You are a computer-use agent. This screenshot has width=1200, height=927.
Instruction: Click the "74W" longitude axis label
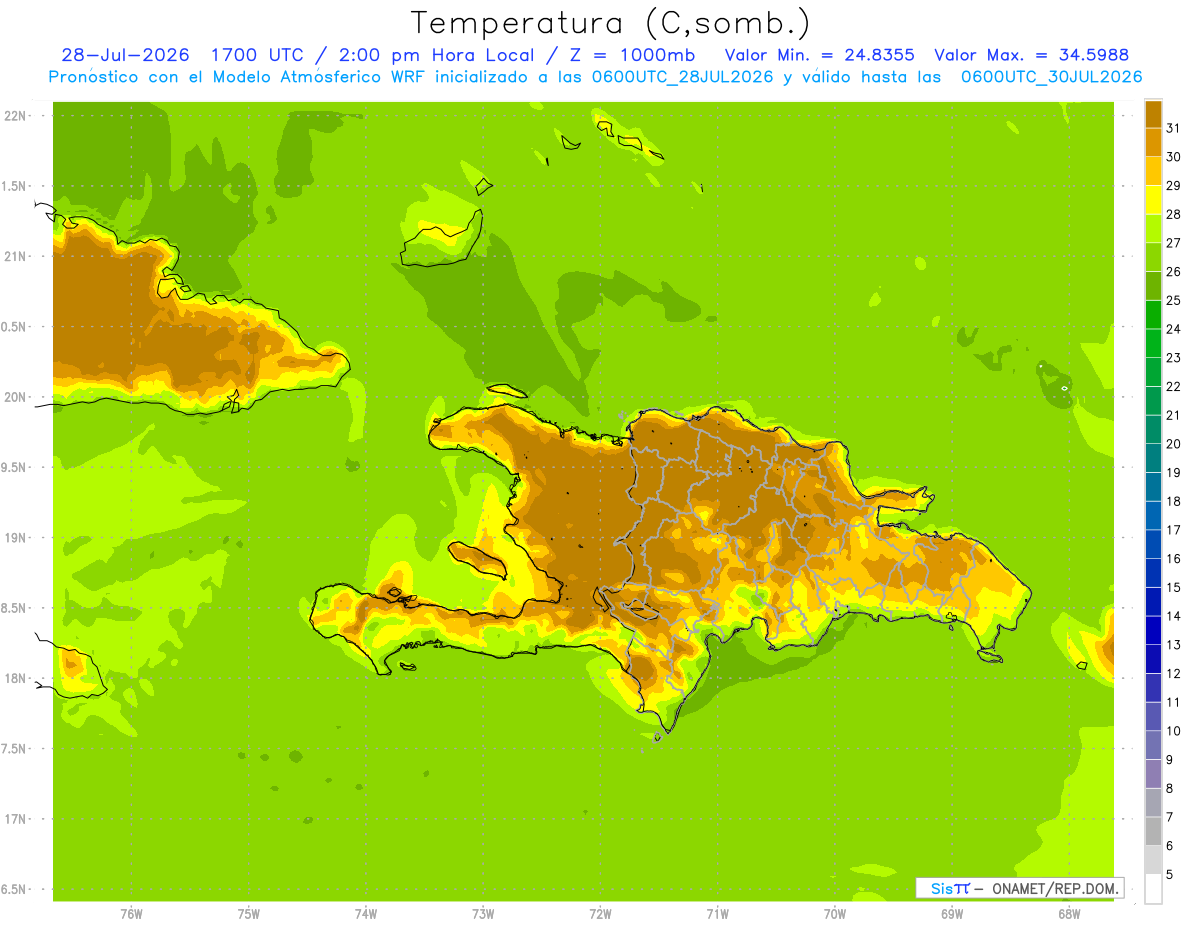coord(366,914)
